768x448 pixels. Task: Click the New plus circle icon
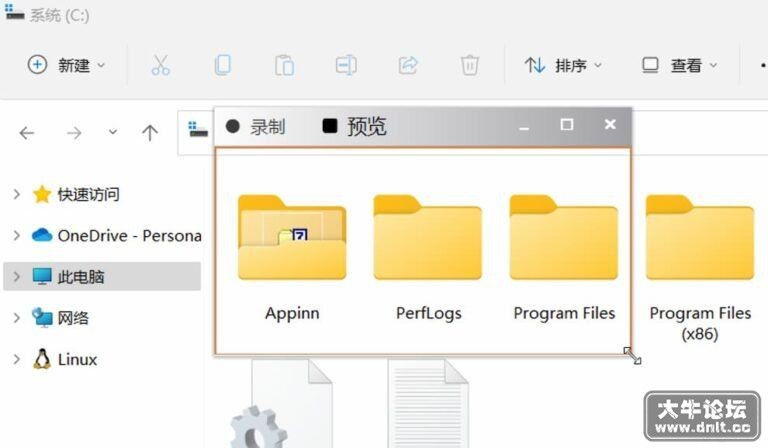click(x=37, y=65)
